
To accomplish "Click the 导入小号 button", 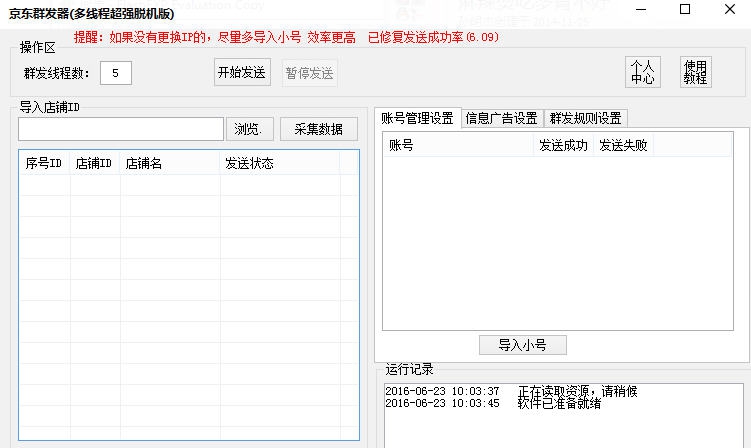I will pyautogui.click(x=523, y=345).
